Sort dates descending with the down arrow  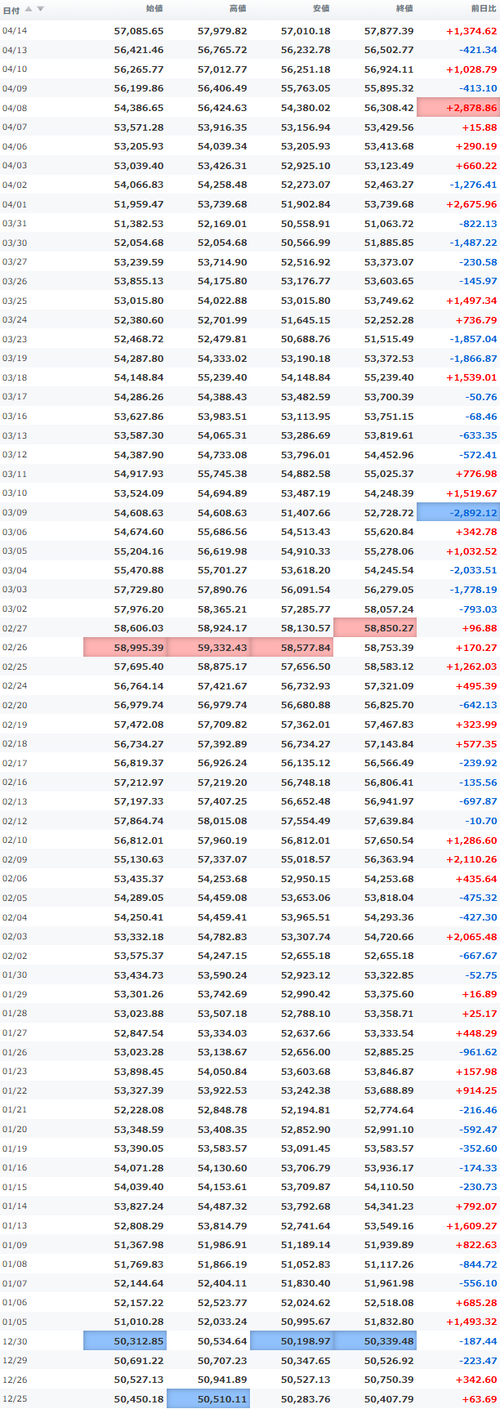coord(41,8)
